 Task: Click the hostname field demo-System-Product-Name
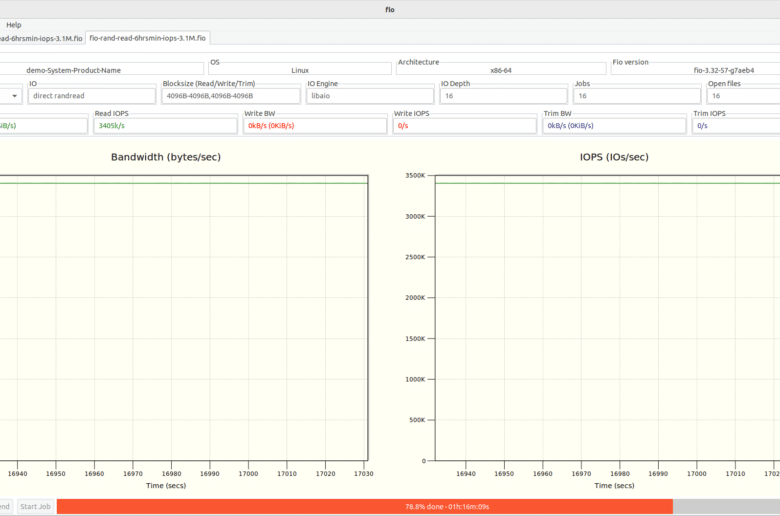[101, 70]
